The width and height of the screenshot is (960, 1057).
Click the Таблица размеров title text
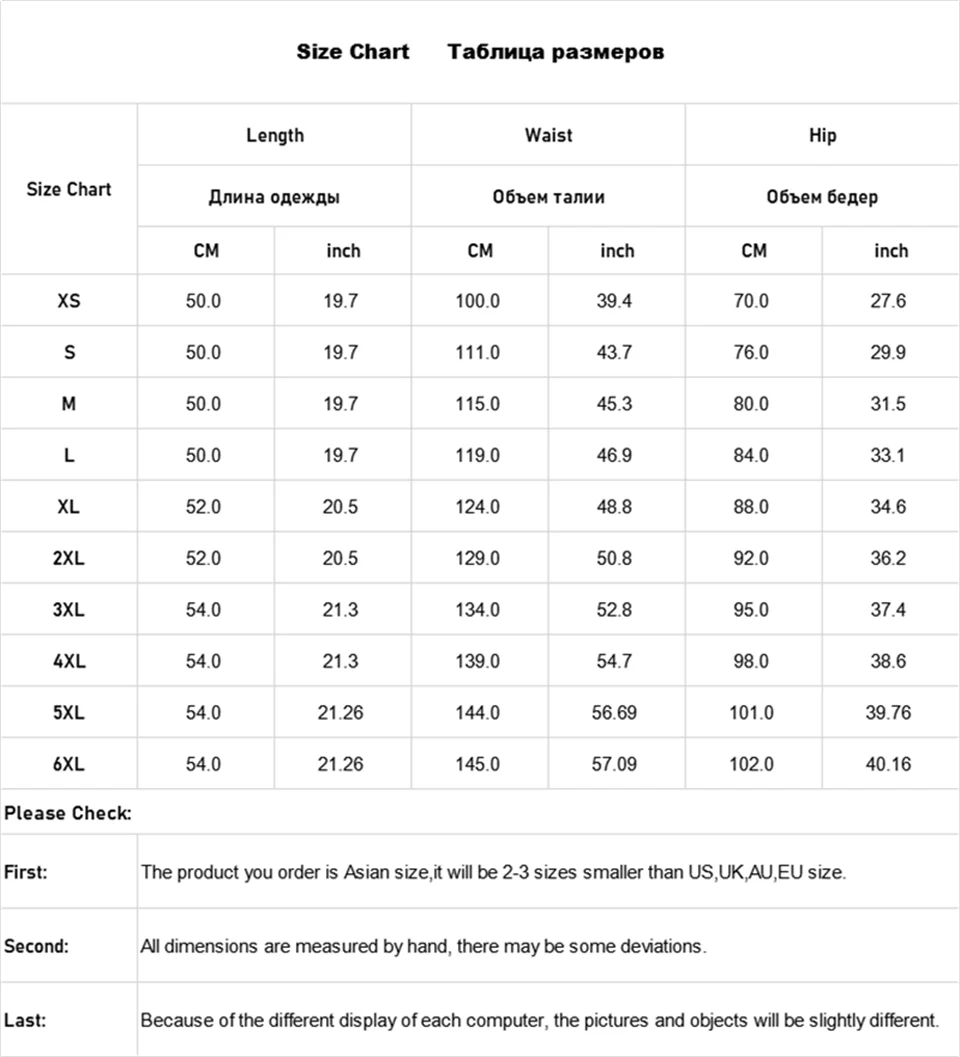(555, 52)
